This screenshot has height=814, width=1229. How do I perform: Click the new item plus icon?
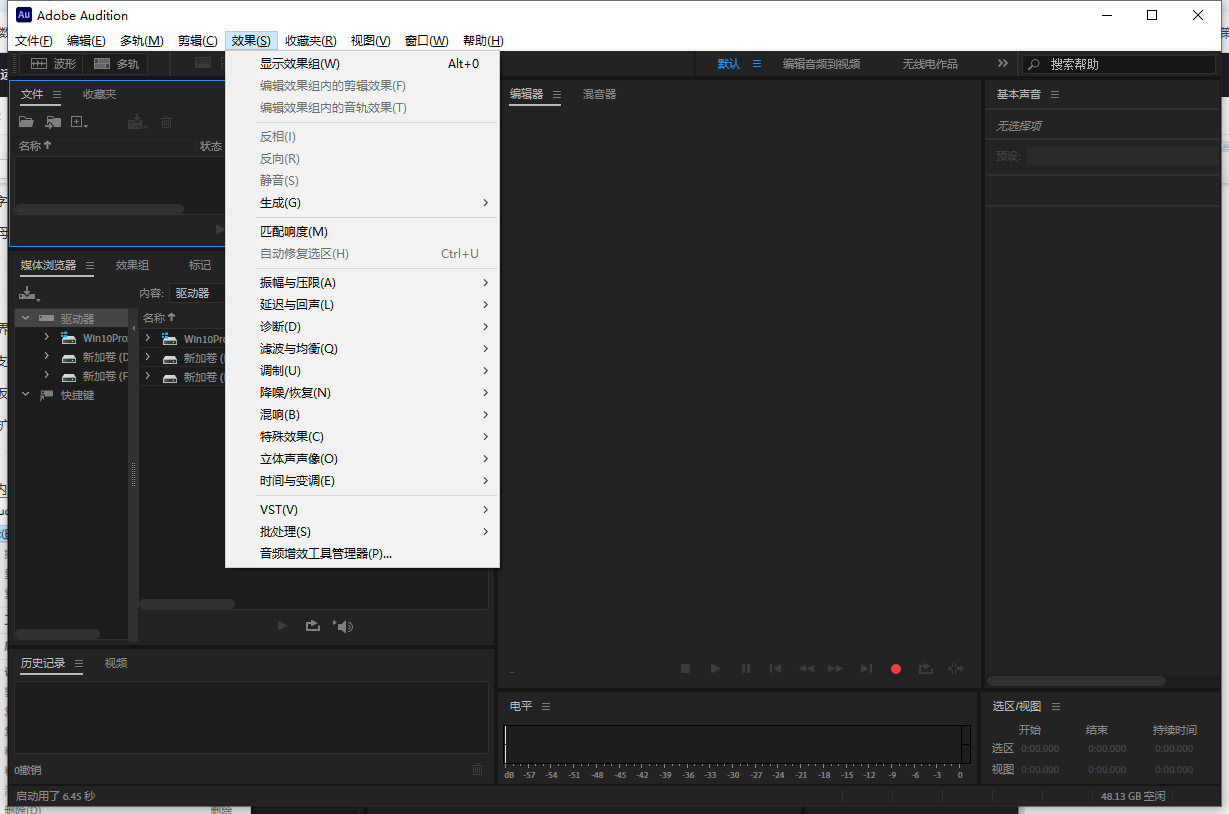click(x=78, y=121)
